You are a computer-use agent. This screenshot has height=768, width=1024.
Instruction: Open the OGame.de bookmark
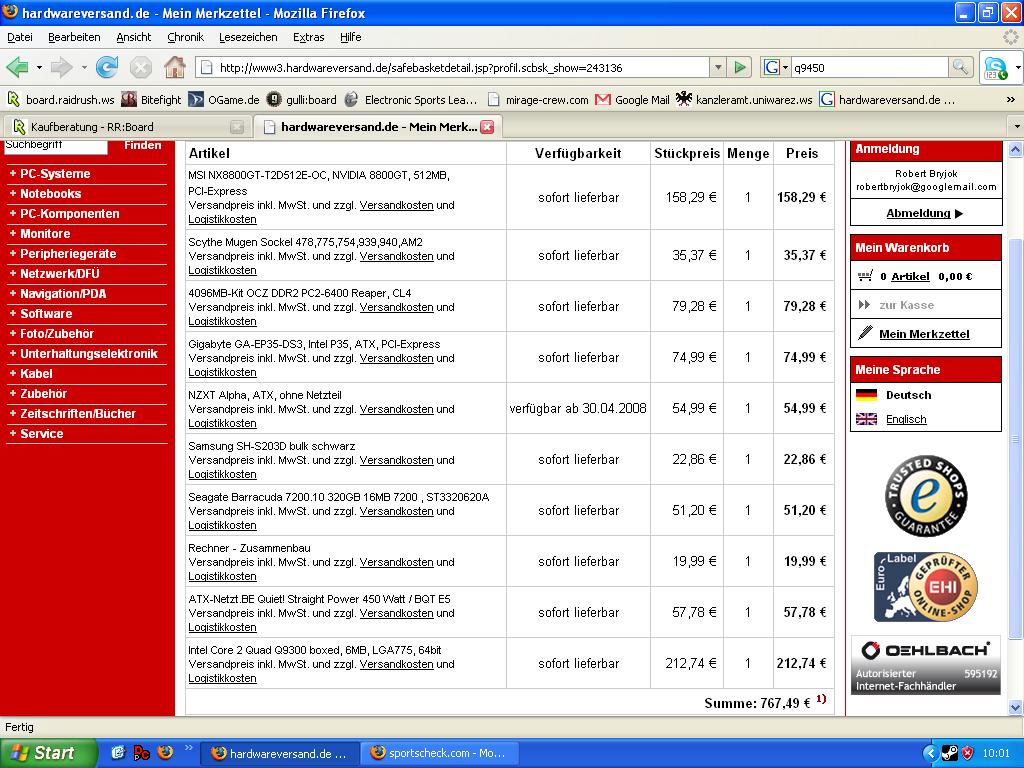(224, 100)
